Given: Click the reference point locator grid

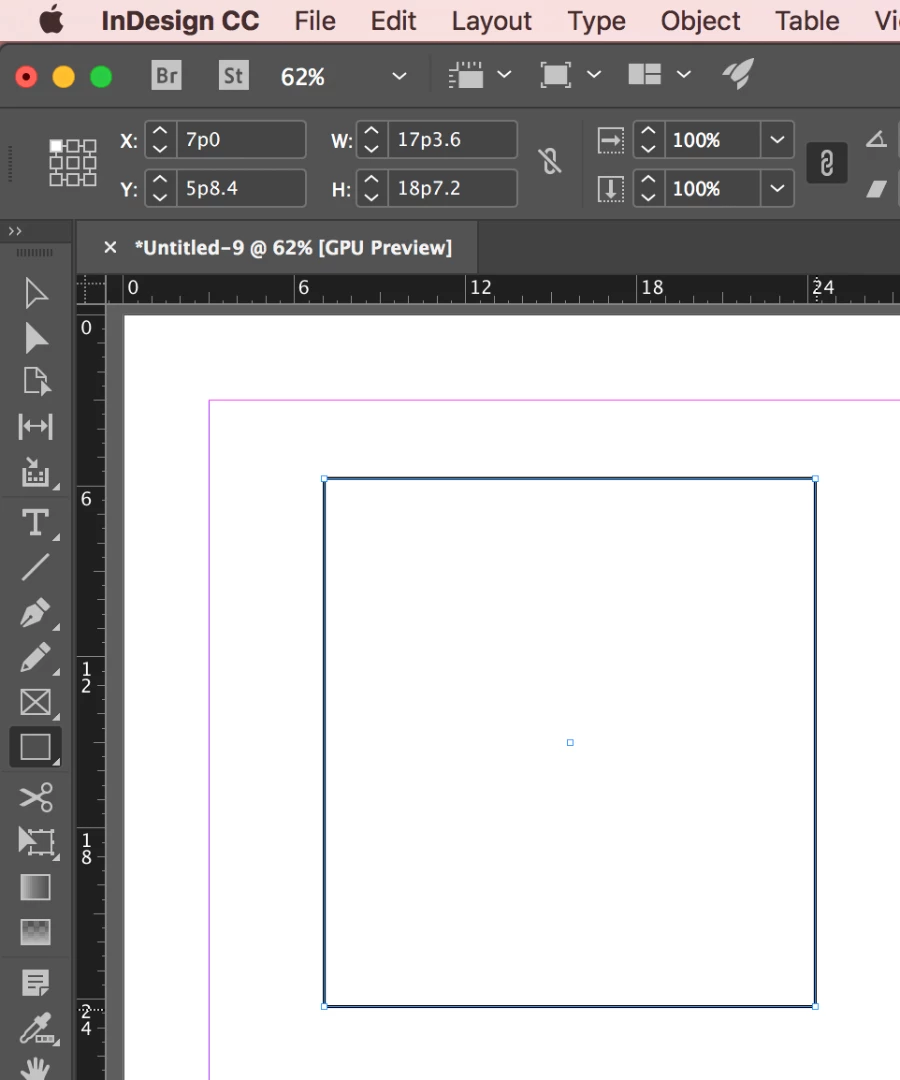Looking at the screenshot, I should [72, 163].
